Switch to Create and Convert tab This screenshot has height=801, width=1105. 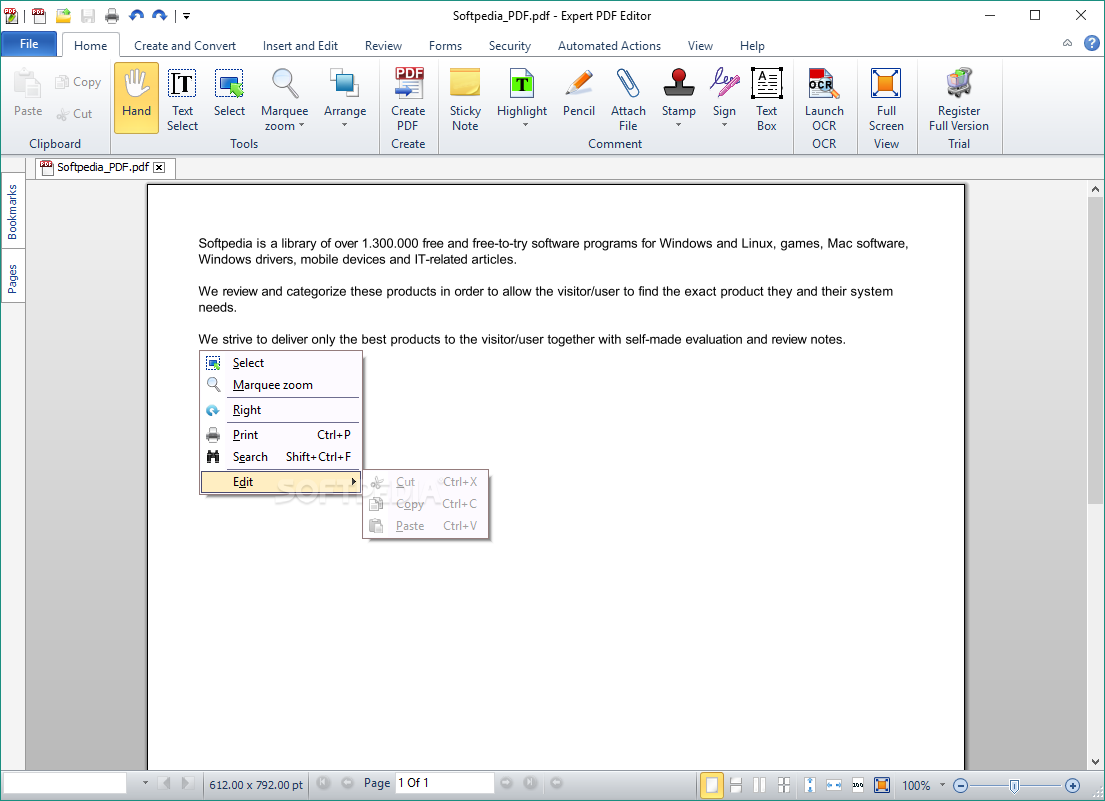tap(185, 46)
